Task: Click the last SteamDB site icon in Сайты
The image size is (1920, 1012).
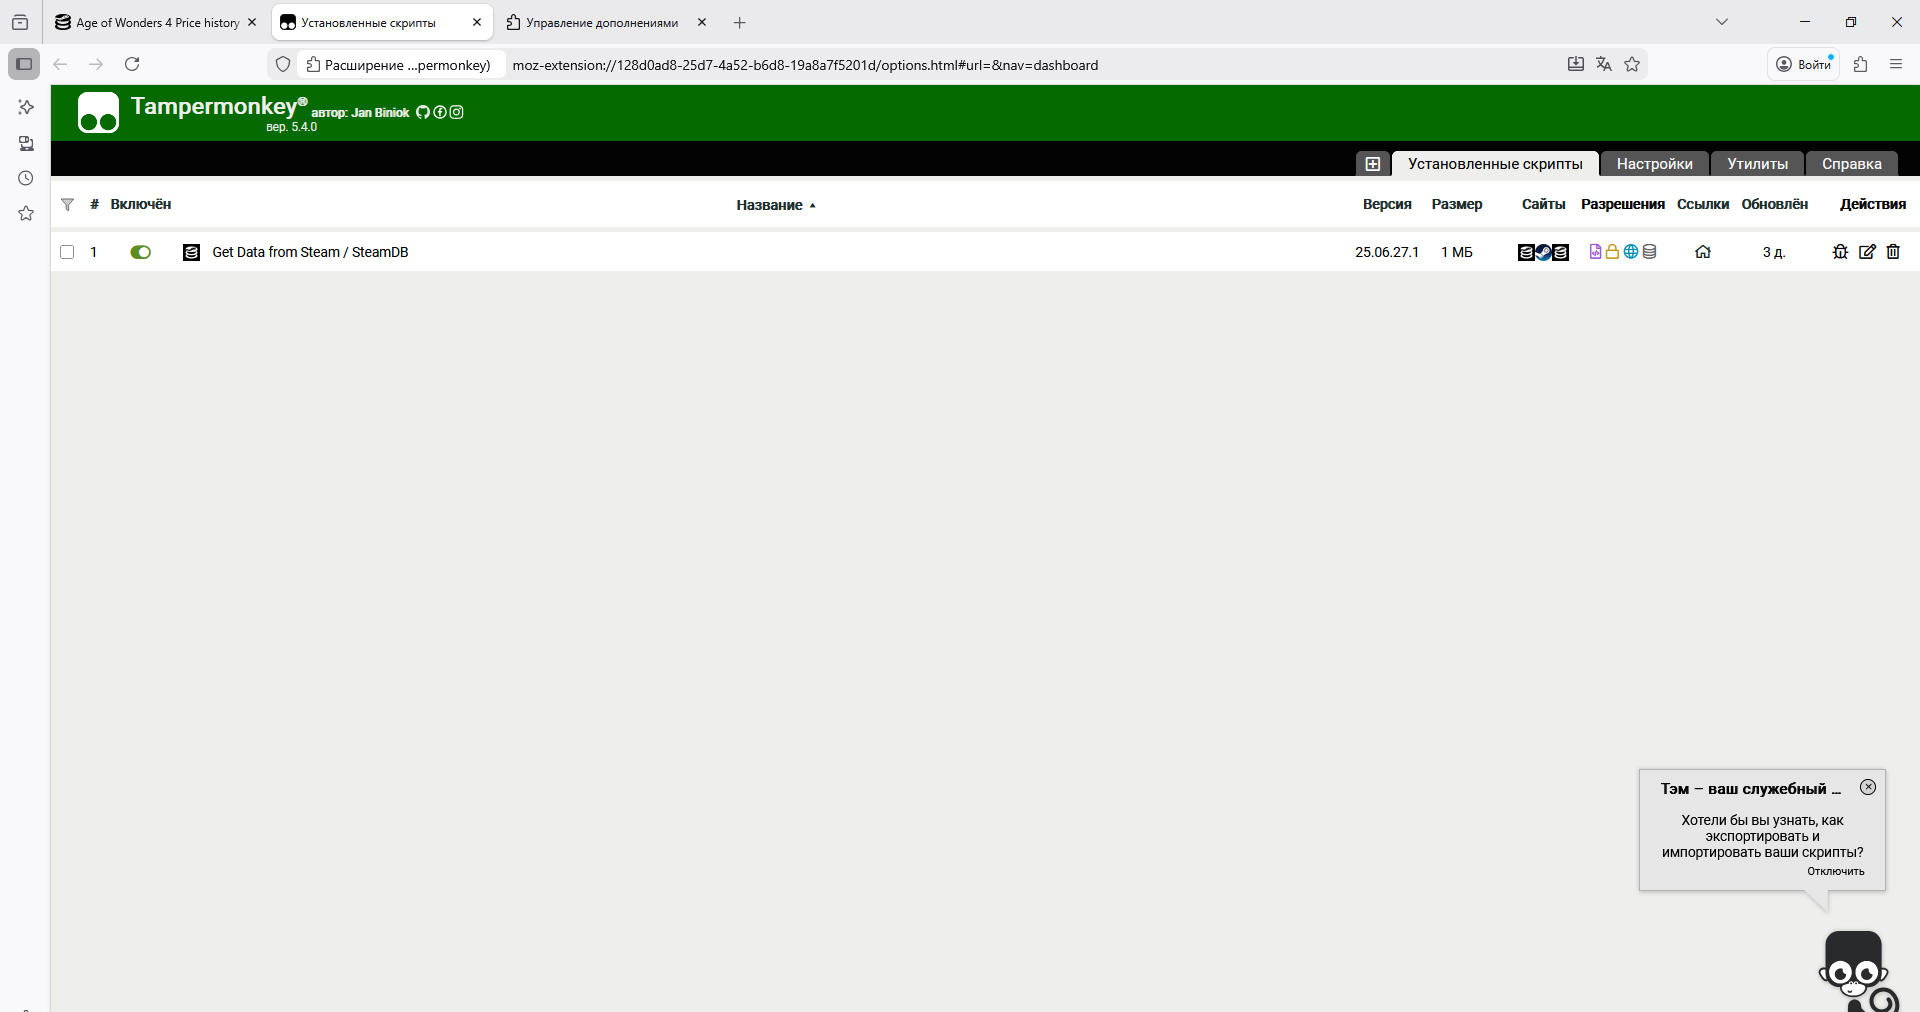Action: (1561, 252)
